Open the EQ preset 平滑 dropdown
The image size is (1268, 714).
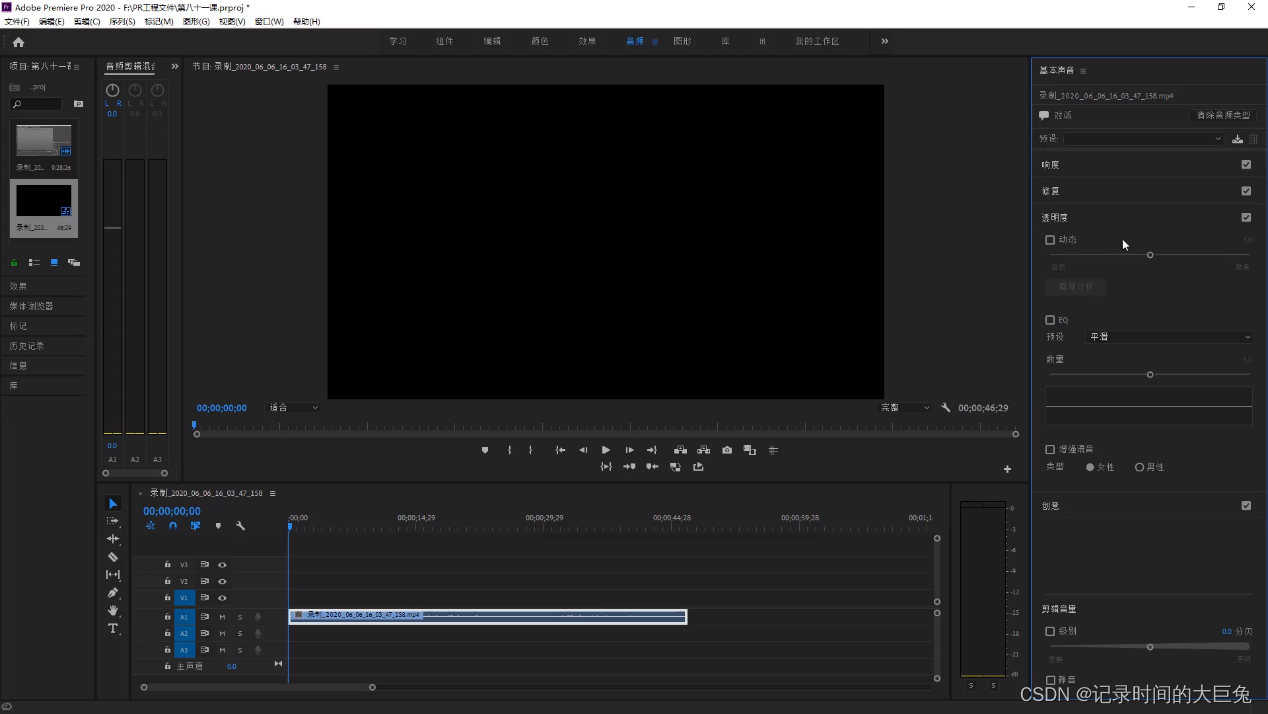(1169, 337)
